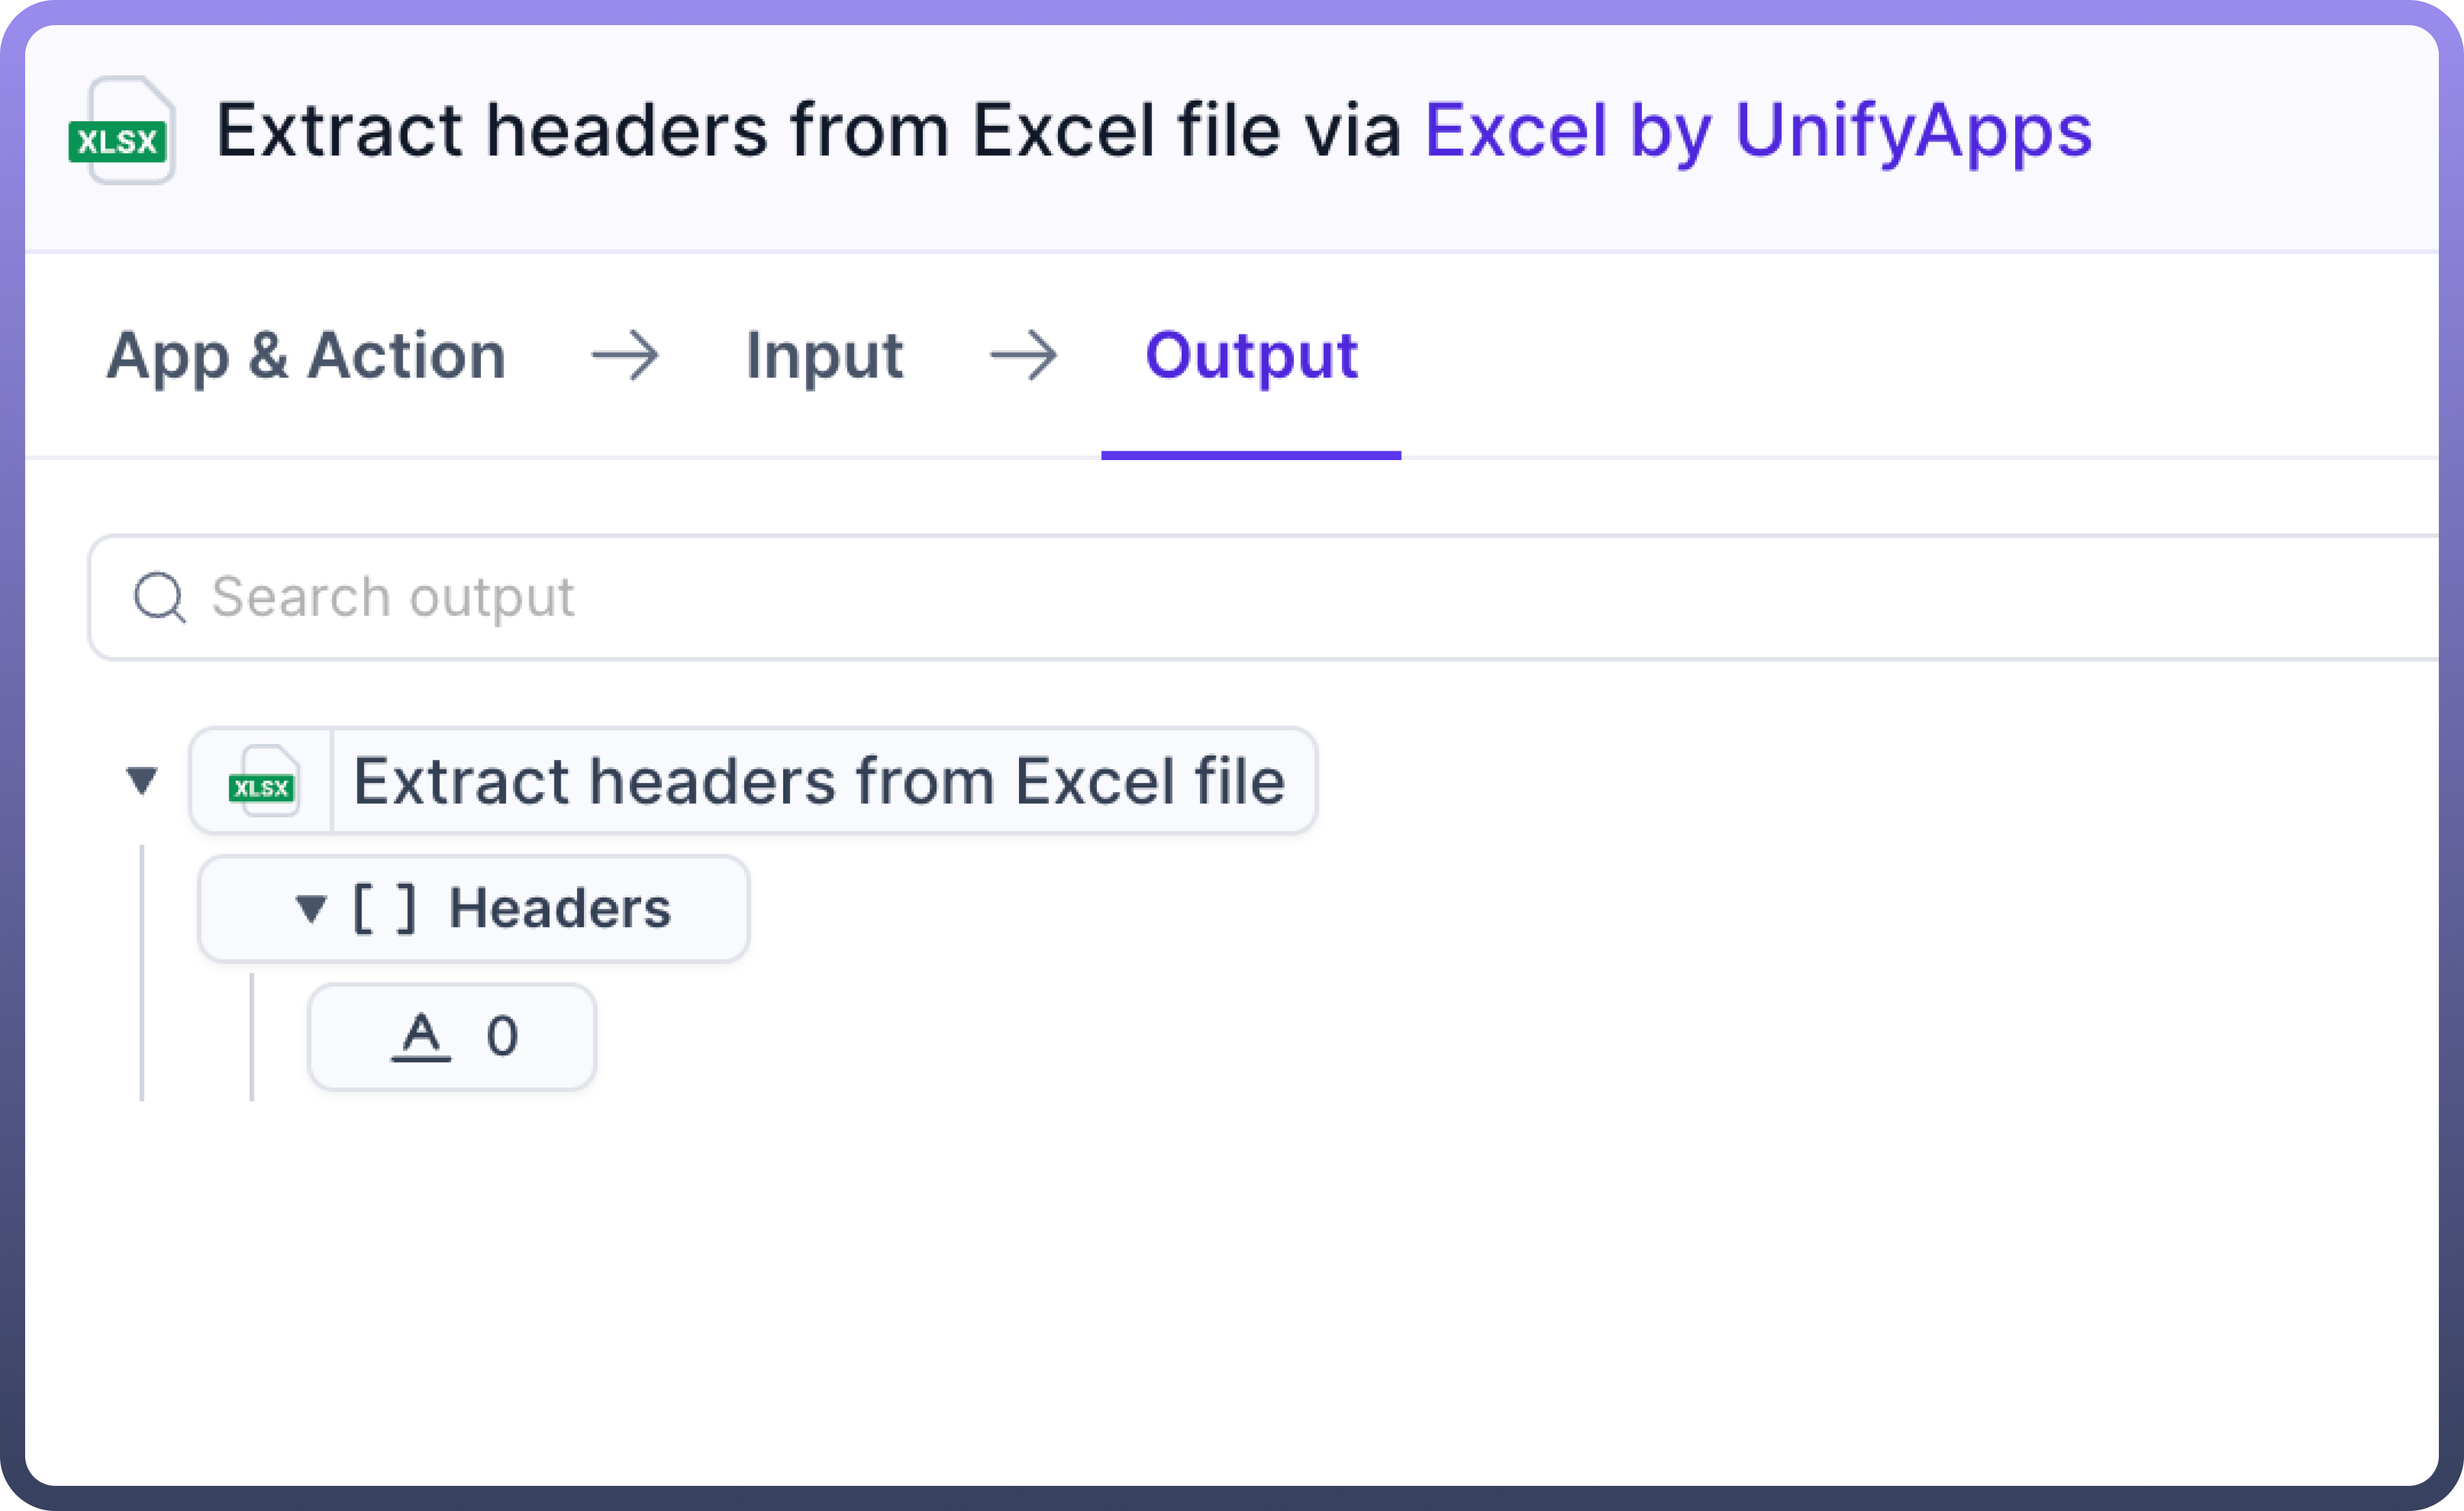Click the purple underline below the Output tab
The image size is (2464, 1511).
coord(1250,455)
